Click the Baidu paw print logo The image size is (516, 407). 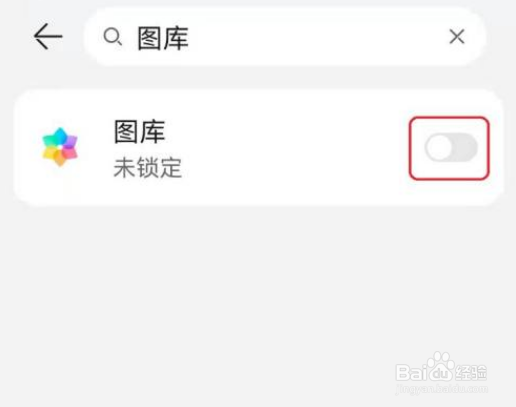440,366
